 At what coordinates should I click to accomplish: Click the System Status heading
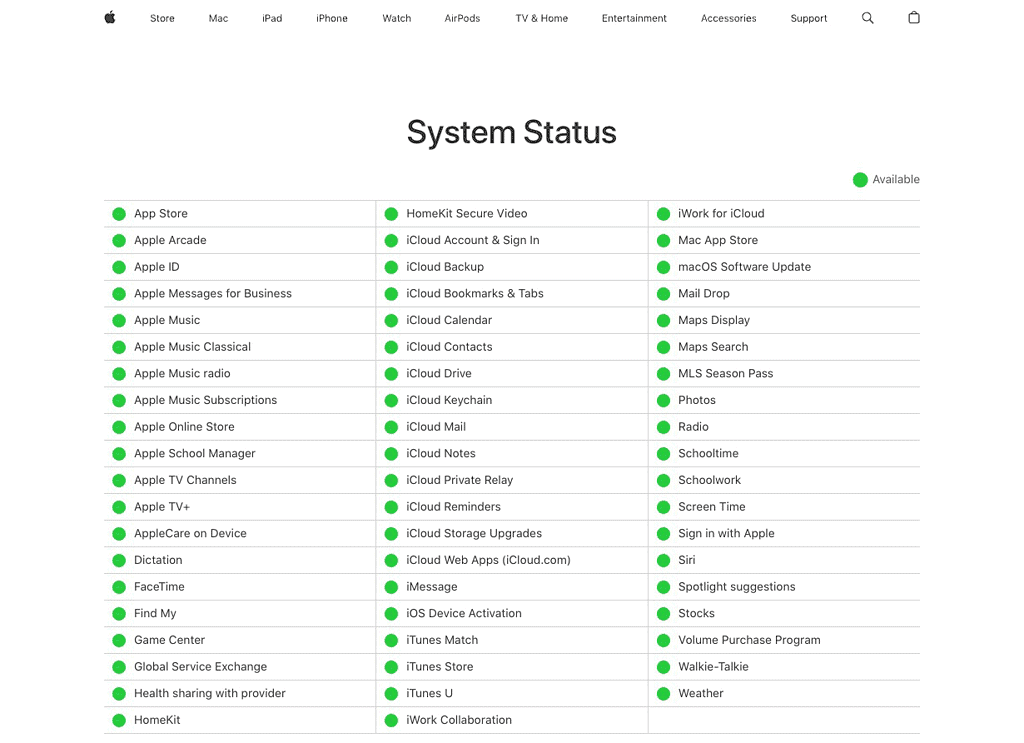511,132
